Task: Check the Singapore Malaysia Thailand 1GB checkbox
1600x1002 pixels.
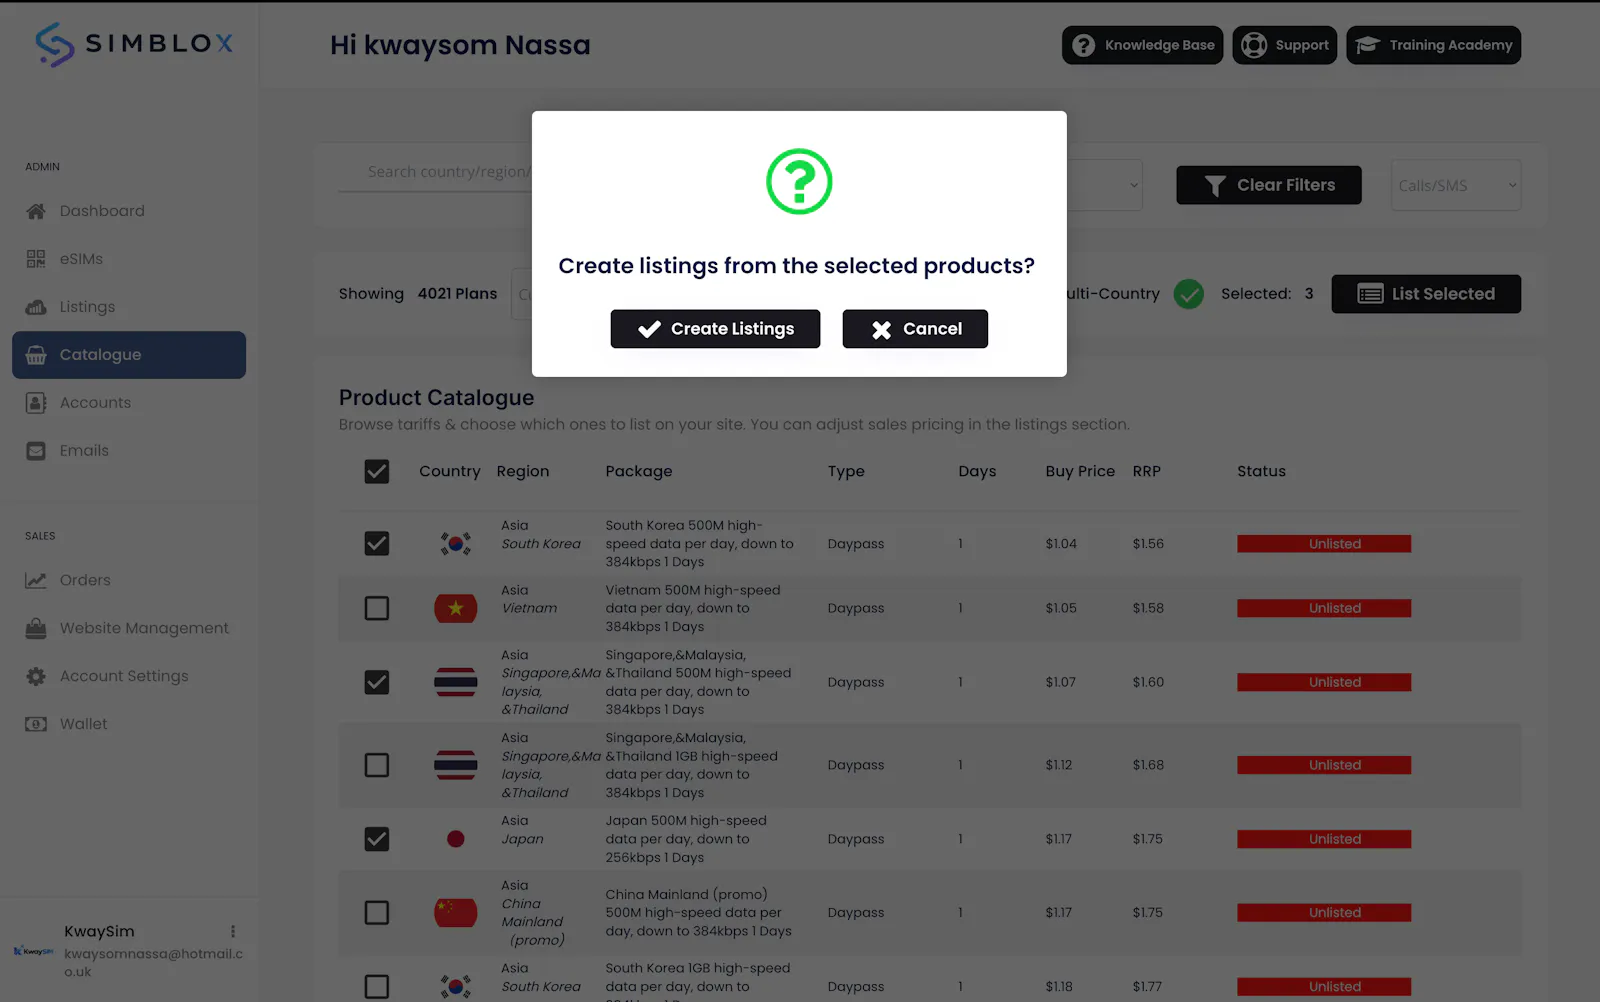Action: tap(377, 765)
